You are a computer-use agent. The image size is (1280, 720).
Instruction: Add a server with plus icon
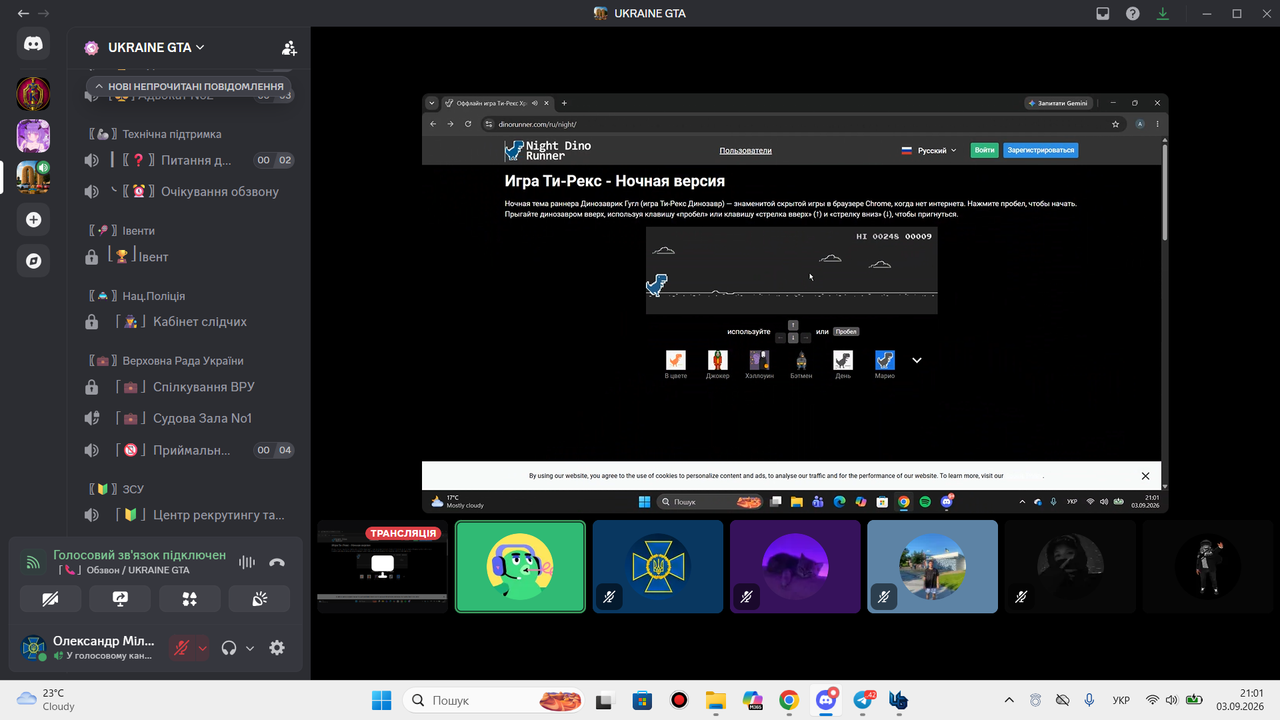[33, 220]
